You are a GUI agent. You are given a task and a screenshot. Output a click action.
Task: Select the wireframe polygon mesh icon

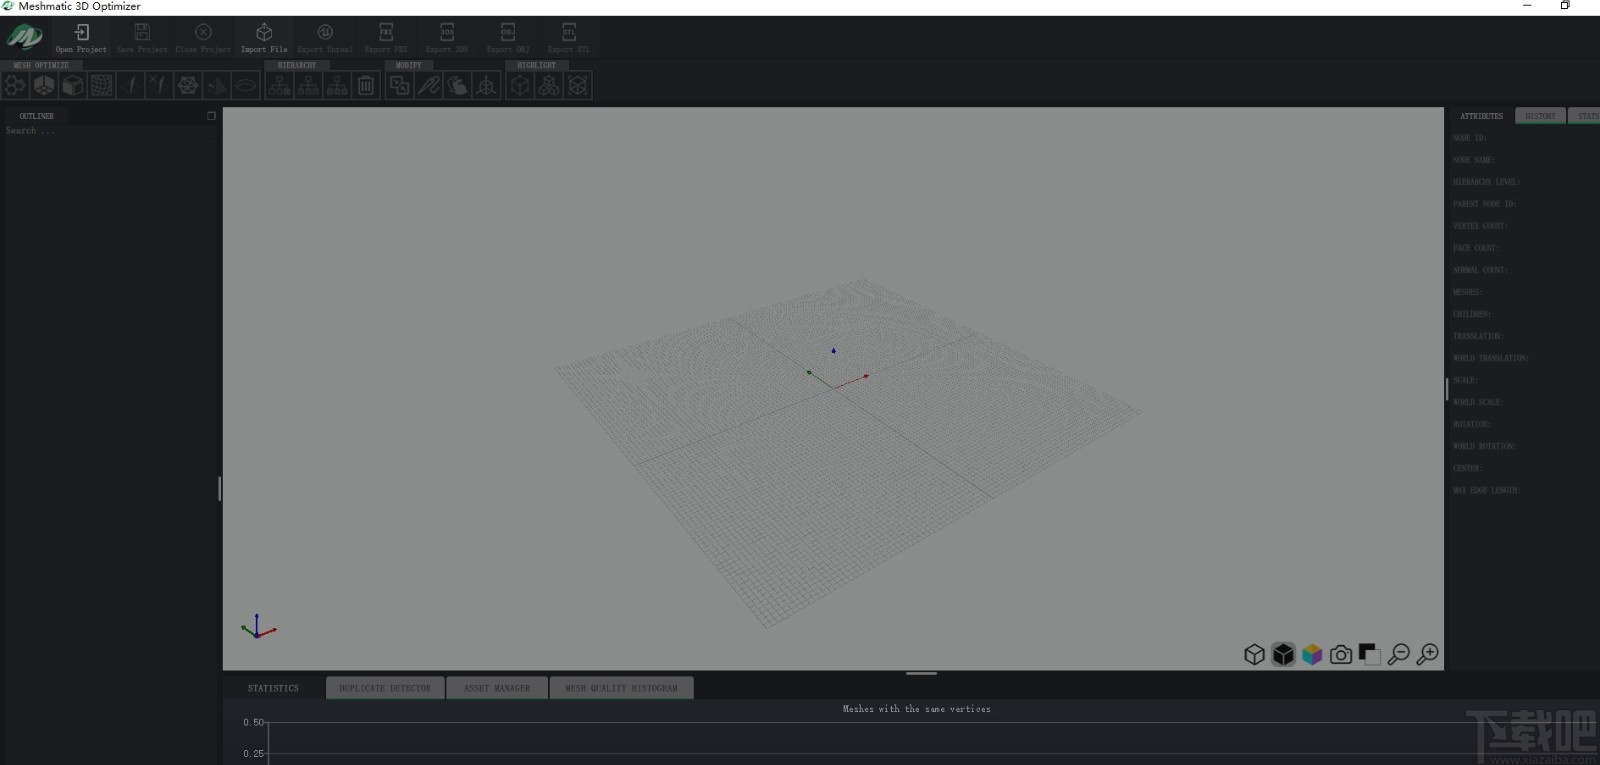tap(188, 86)
